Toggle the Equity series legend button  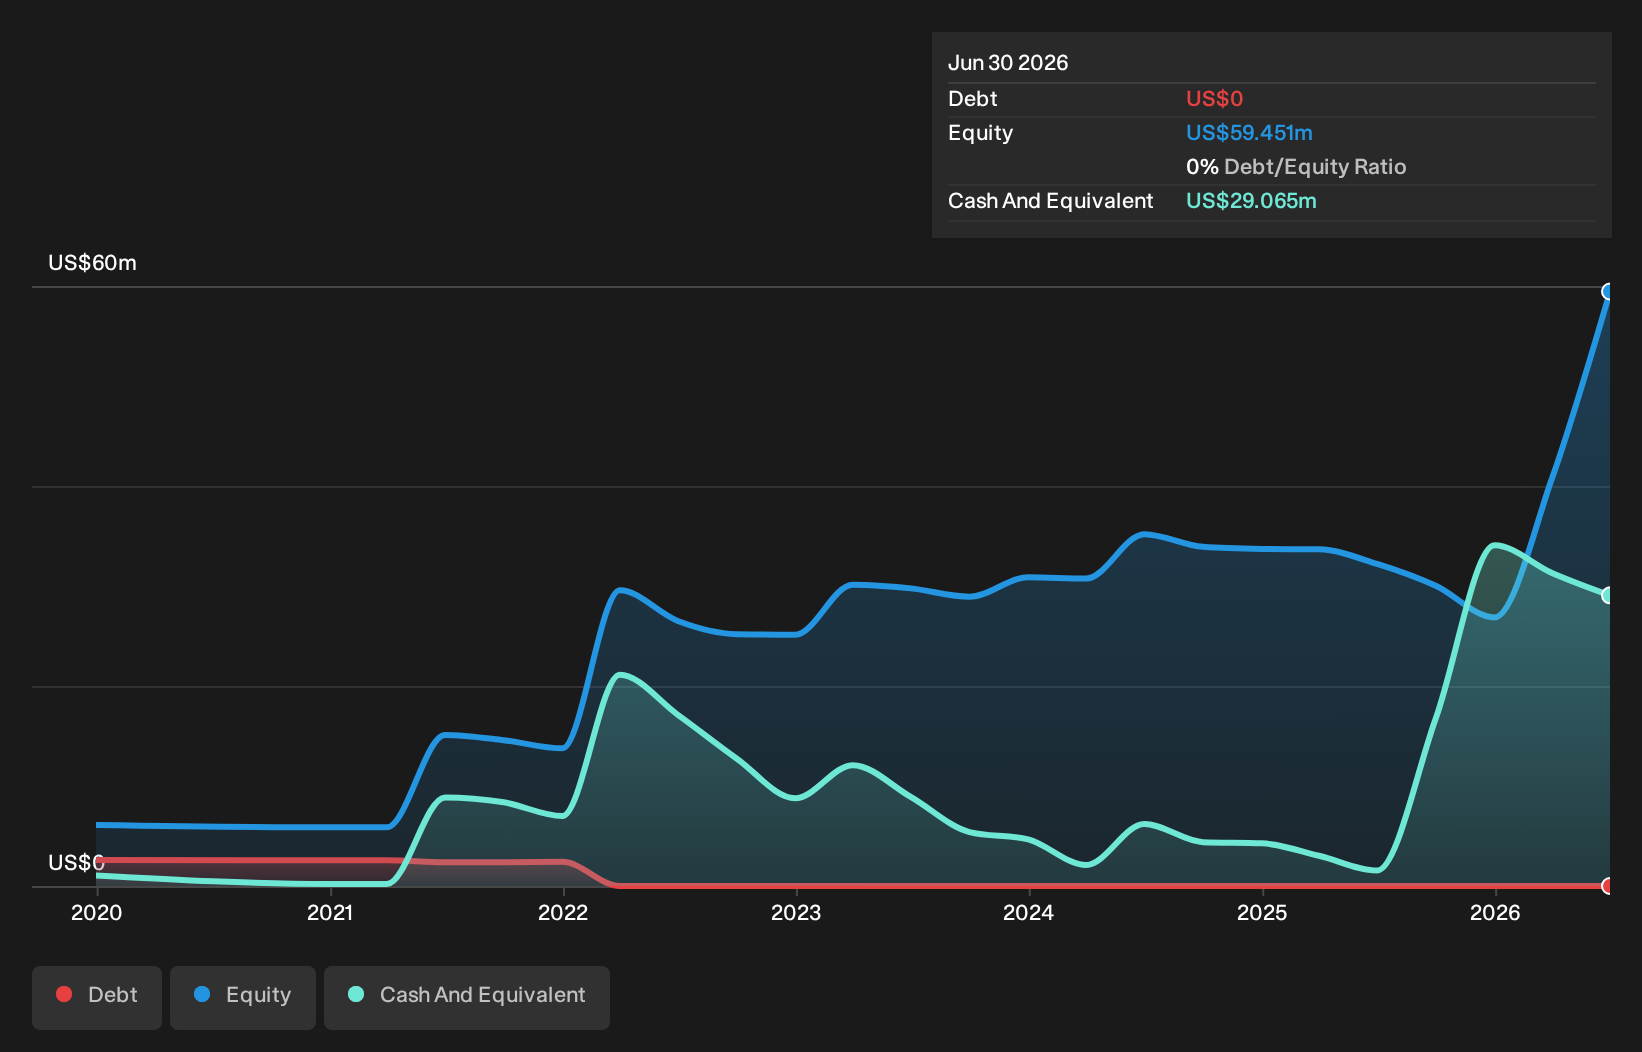pyautogui.click(x=243, y=997)
